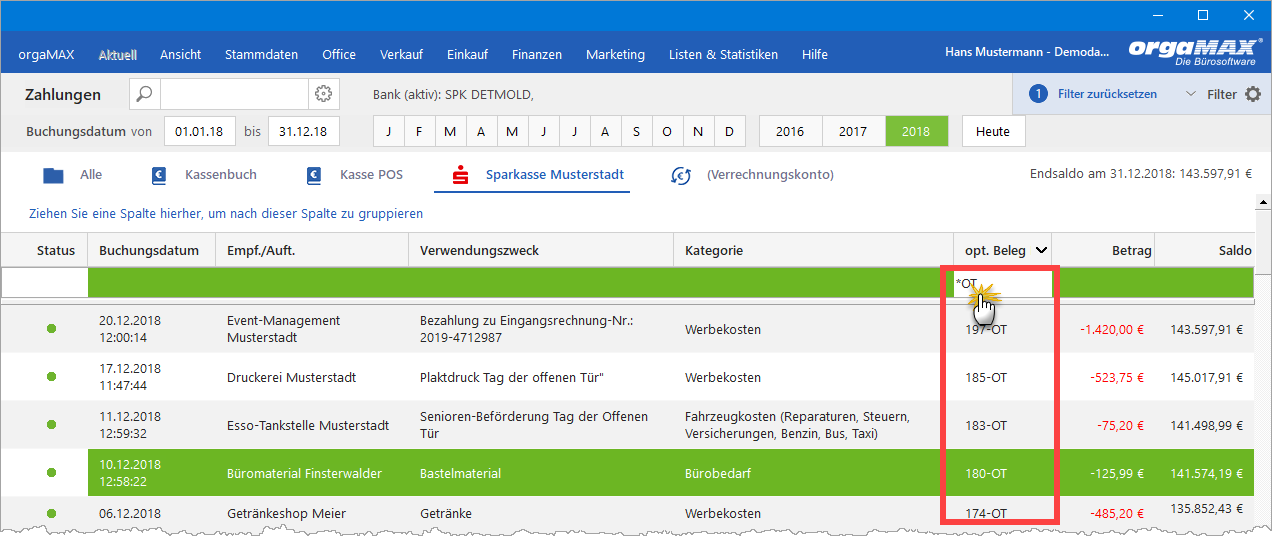The height and width of the screenshot is (536, 1272).
Task: Click the search magnifier icon
Action: coord(145,94)
